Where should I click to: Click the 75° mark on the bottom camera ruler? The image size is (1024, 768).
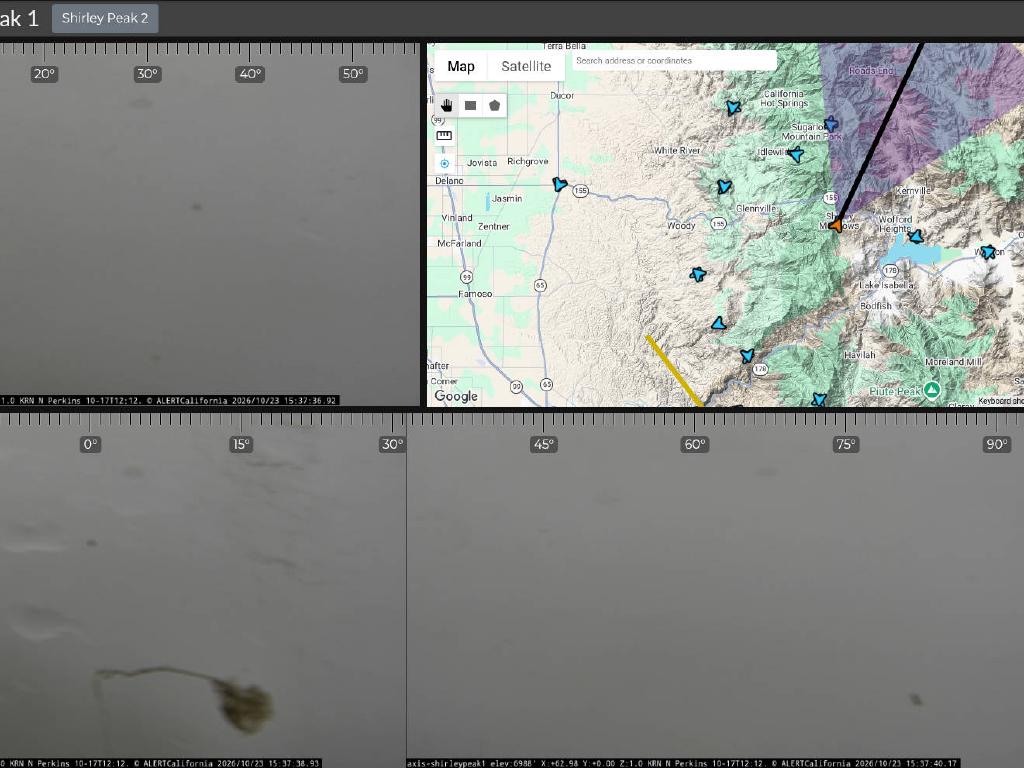click(845, 445)
